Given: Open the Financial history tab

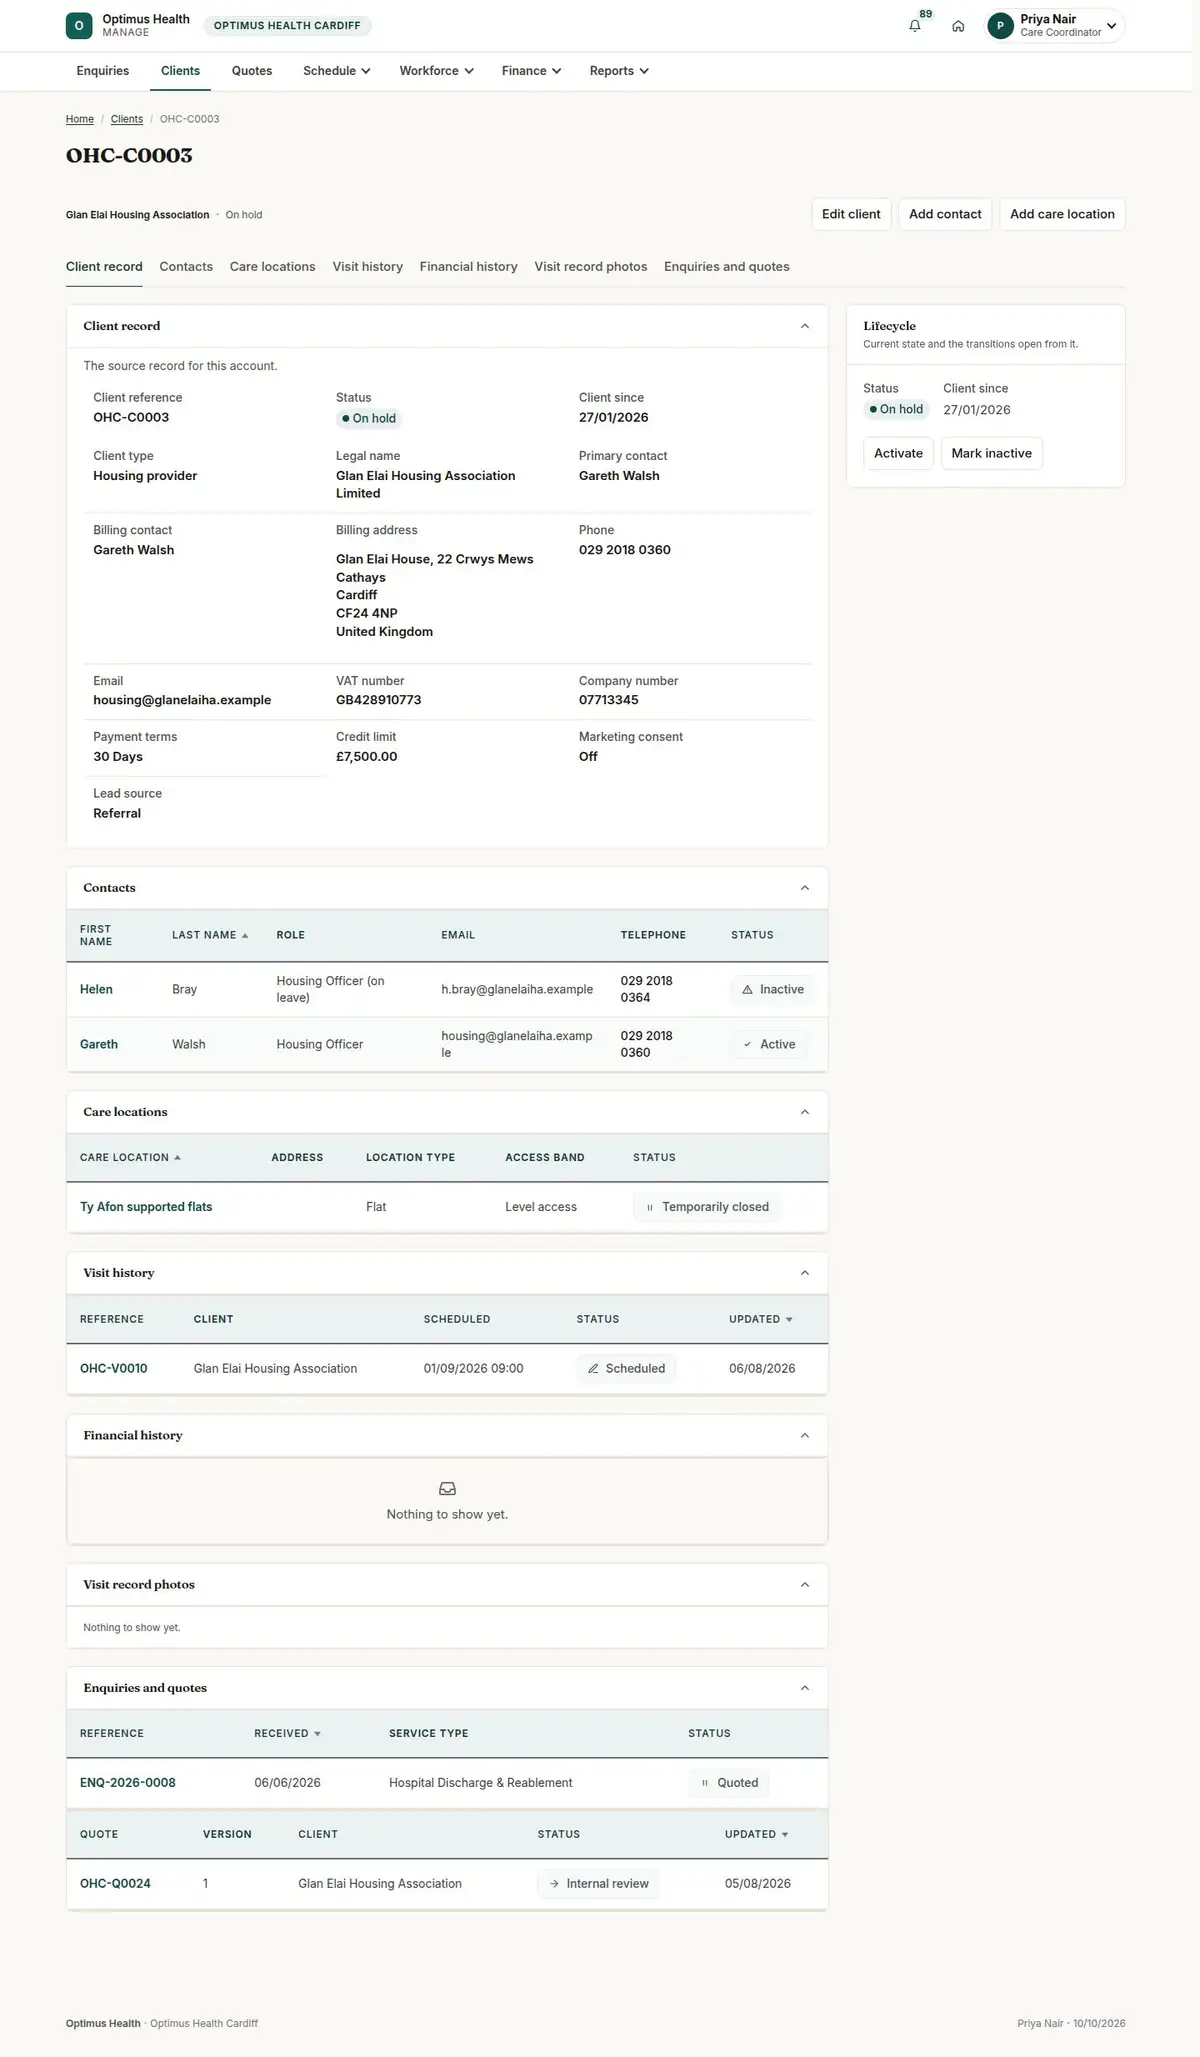Looking at the screenshot, I should tap(469, 267).
